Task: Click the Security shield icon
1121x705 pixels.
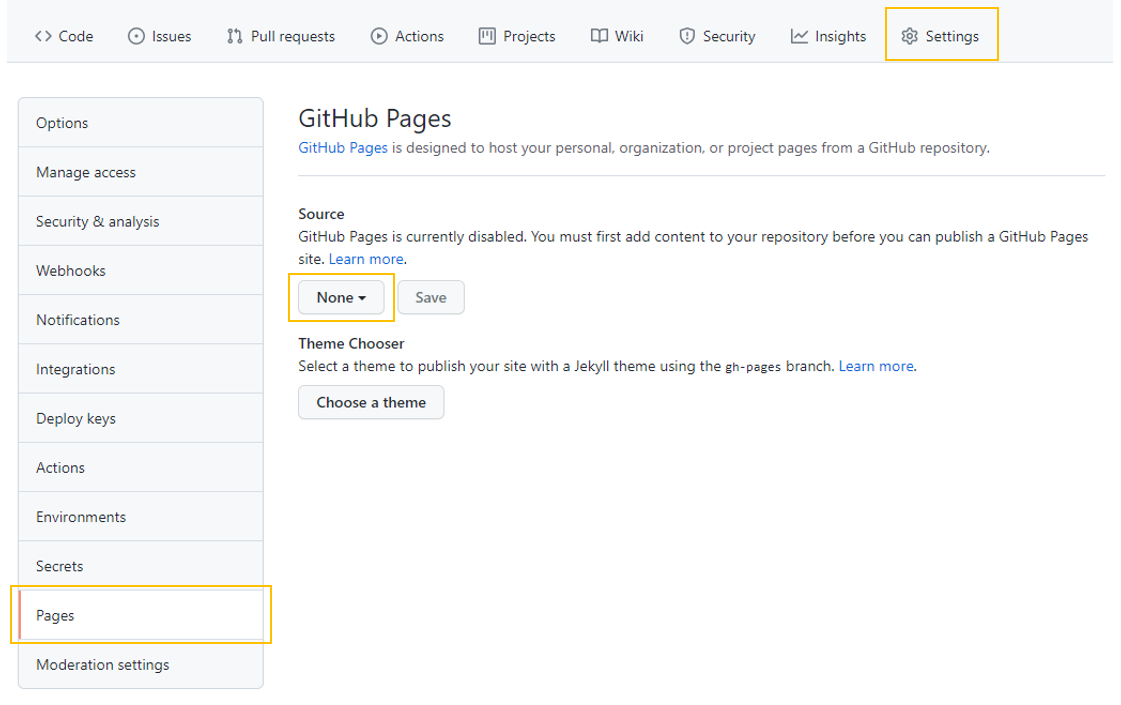Action: click(687, 36)
